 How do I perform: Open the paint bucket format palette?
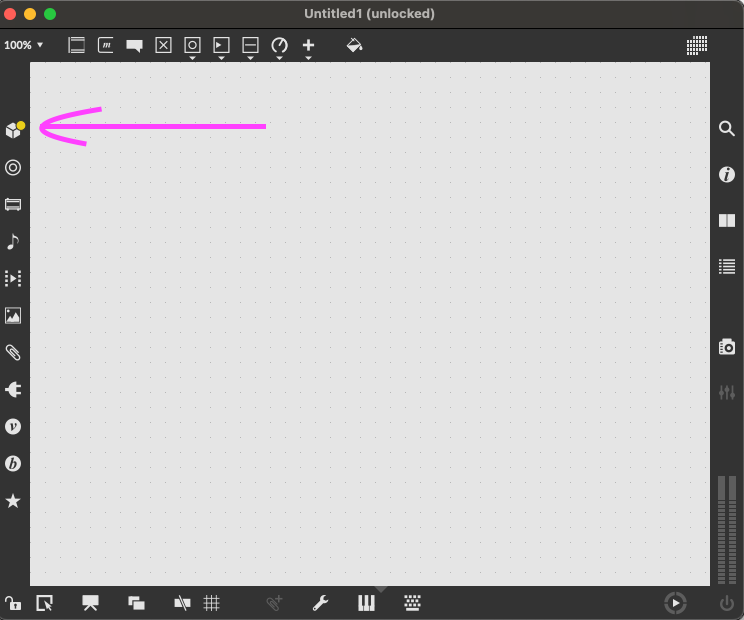pyautogui.click(x=354, y=45)
